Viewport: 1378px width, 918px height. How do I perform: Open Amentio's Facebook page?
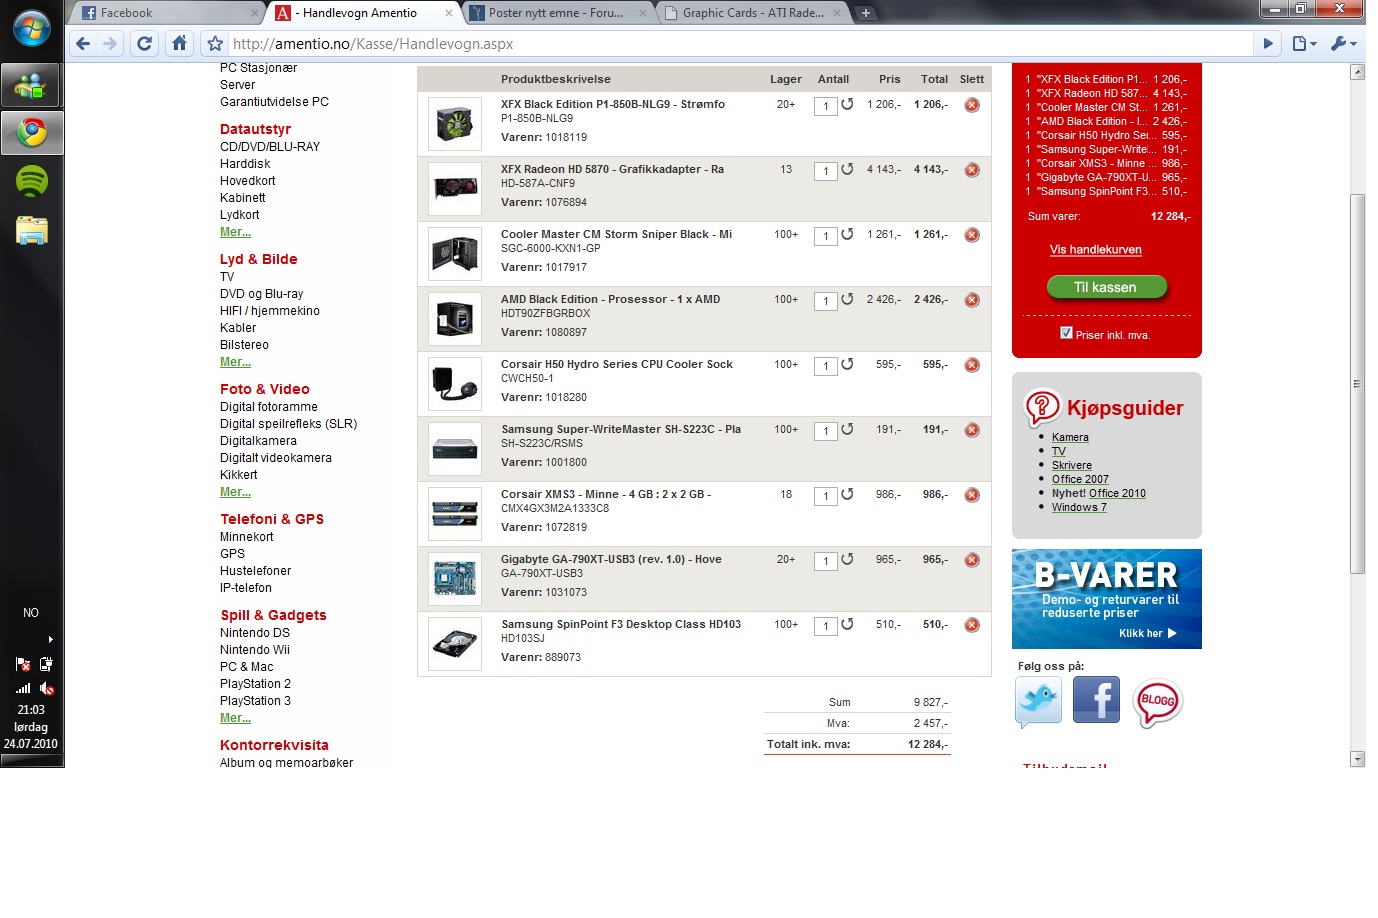pos(1096,699)
